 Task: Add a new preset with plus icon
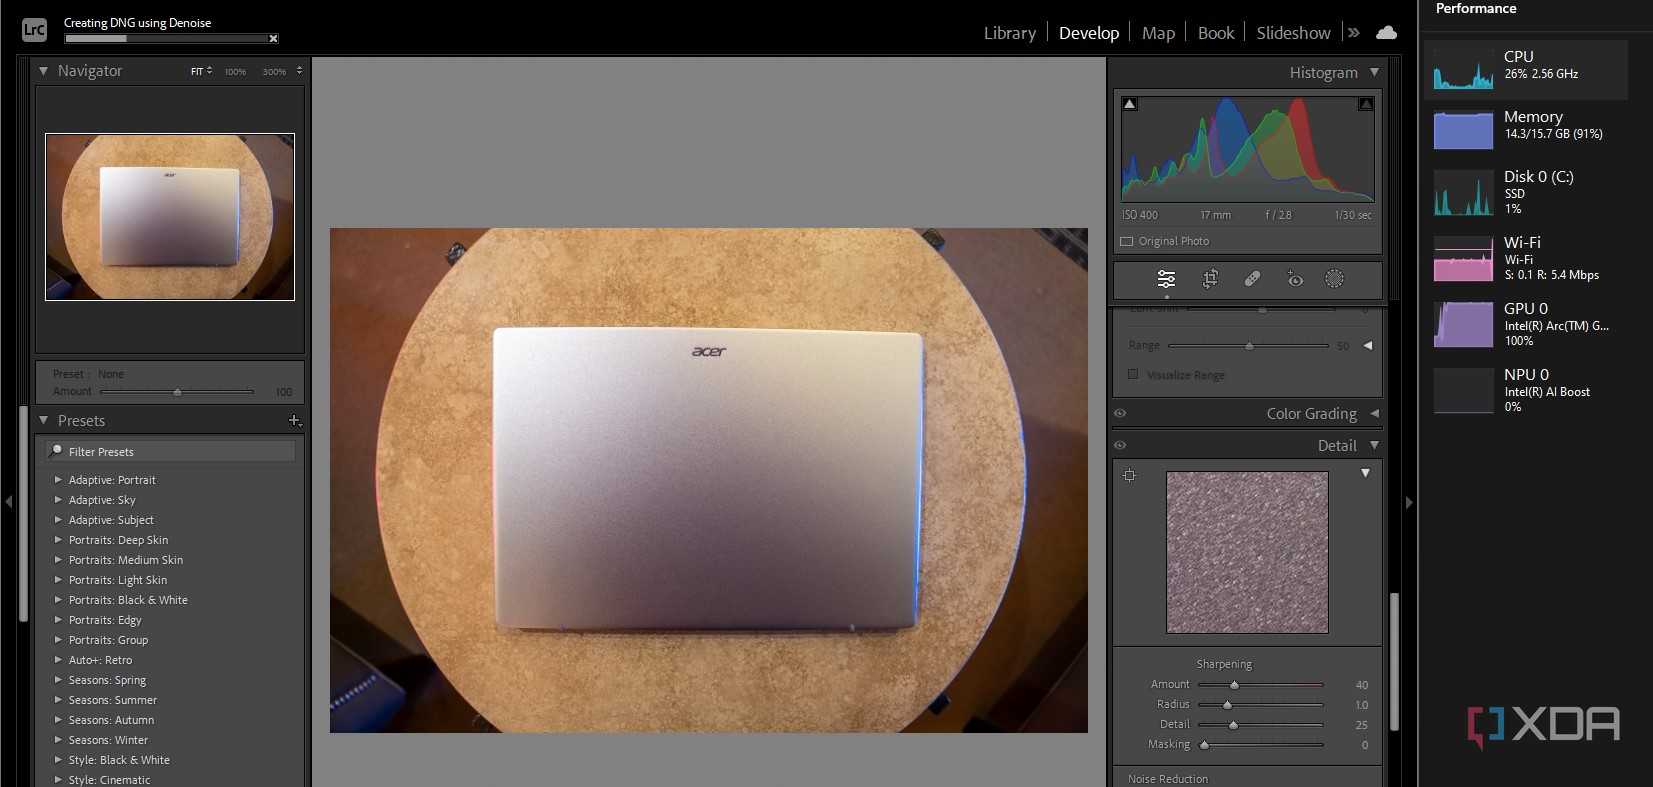click(x=294, y=421)
